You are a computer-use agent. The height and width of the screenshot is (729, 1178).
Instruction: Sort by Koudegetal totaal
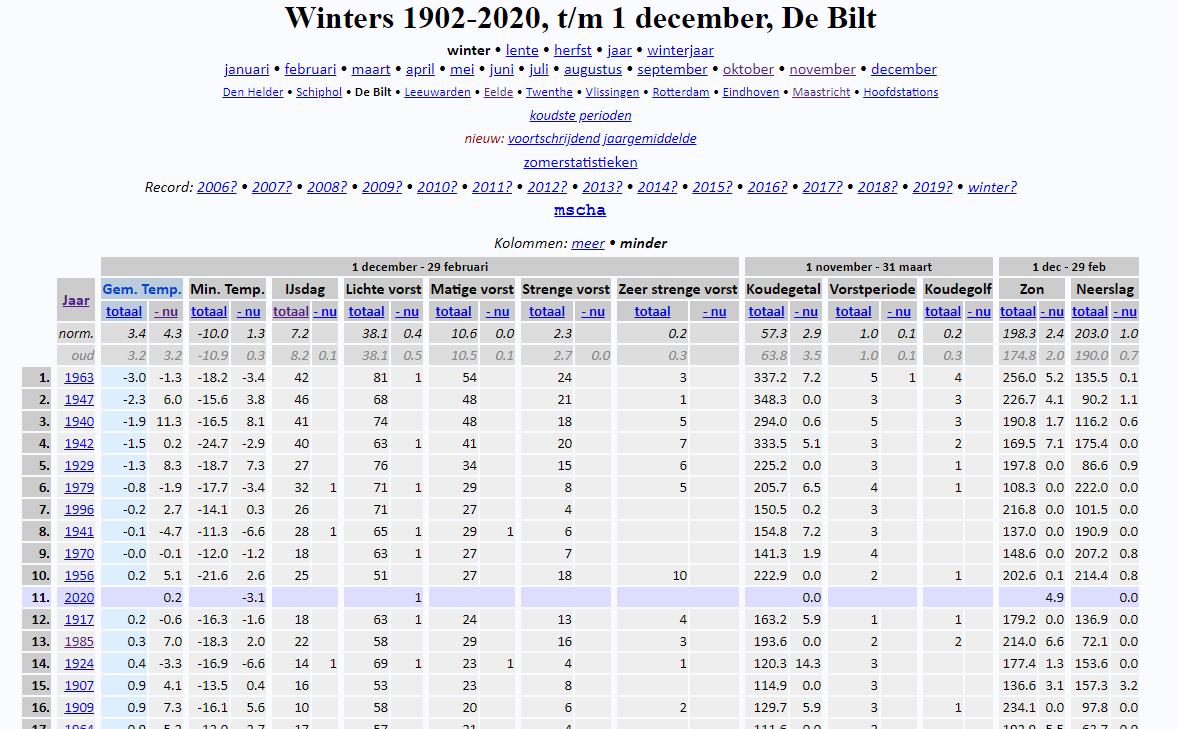766,311
